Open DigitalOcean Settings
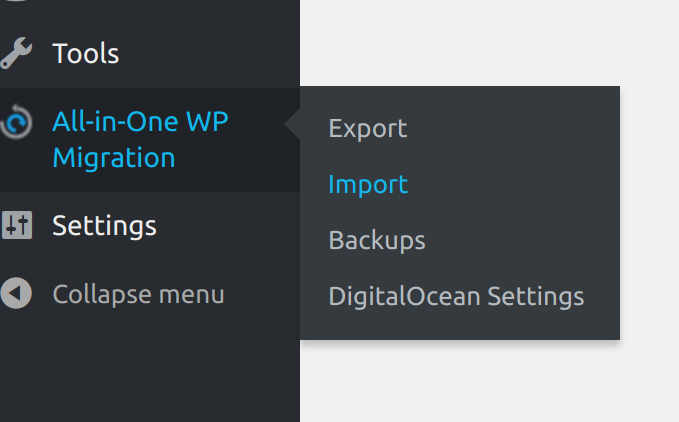Viewport: 679px width, 422px height. 456,296
